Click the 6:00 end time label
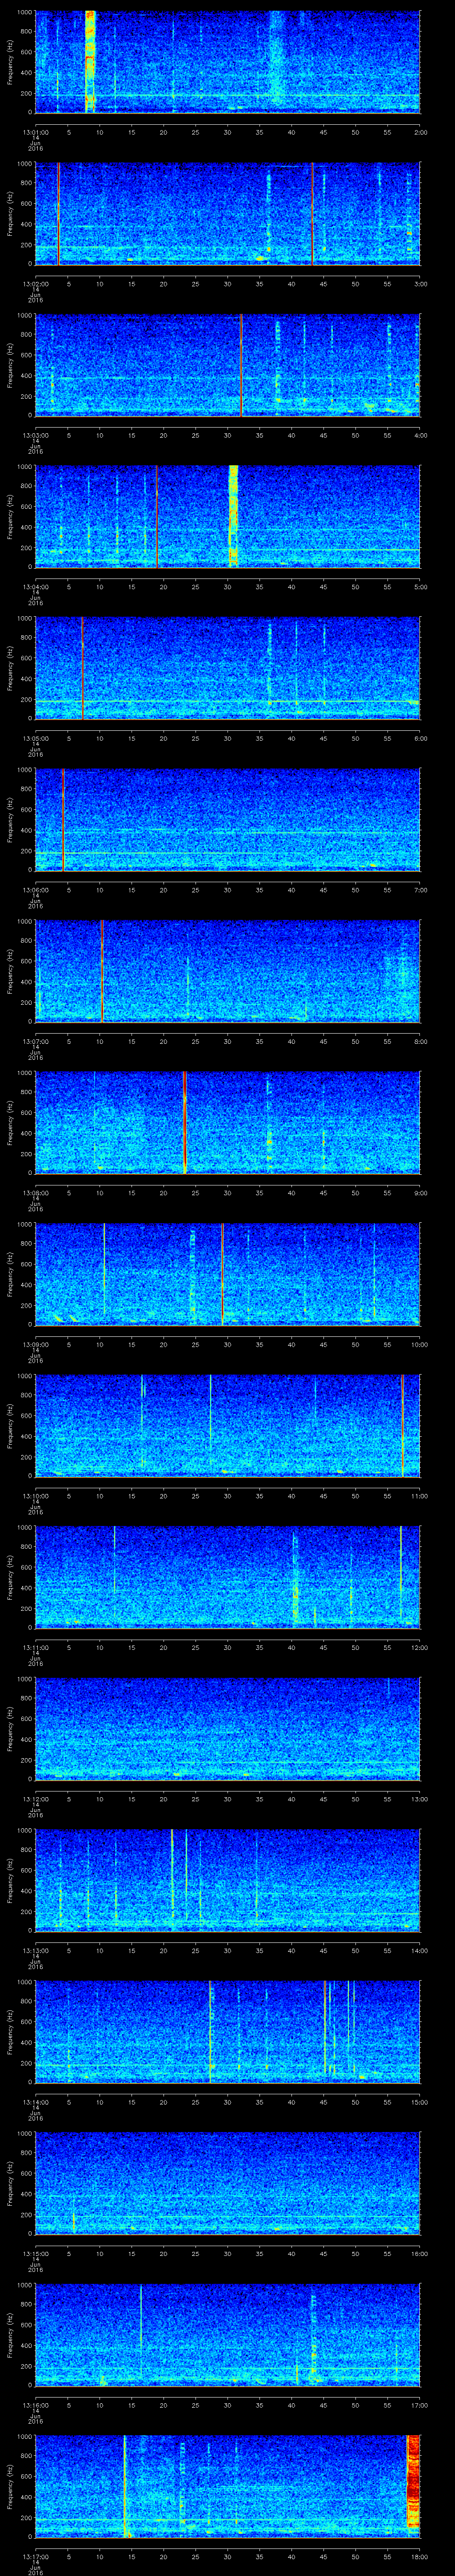455x2576 pixels. 420,738
